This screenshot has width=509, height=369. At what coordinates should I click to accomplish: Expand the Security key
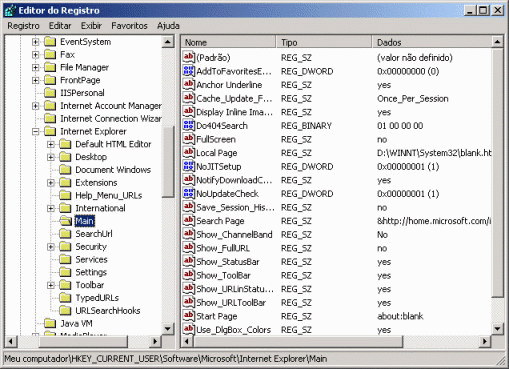coord(51,247)
